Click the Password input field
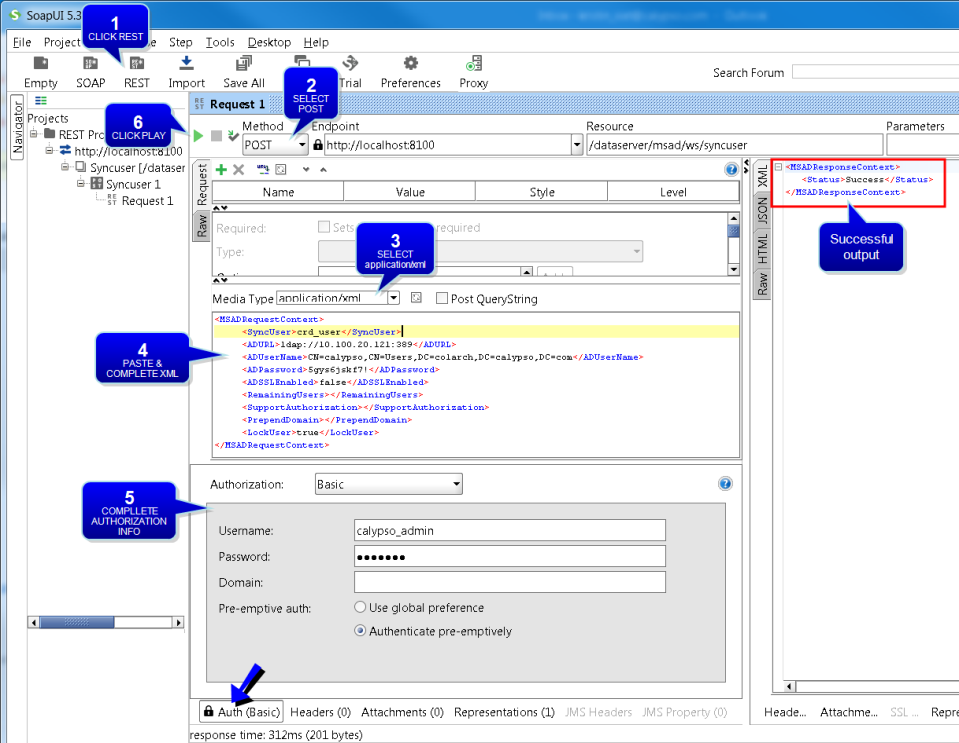Viewport: 959px width, 743px height. pyautogui.click(x=509, y=556)
